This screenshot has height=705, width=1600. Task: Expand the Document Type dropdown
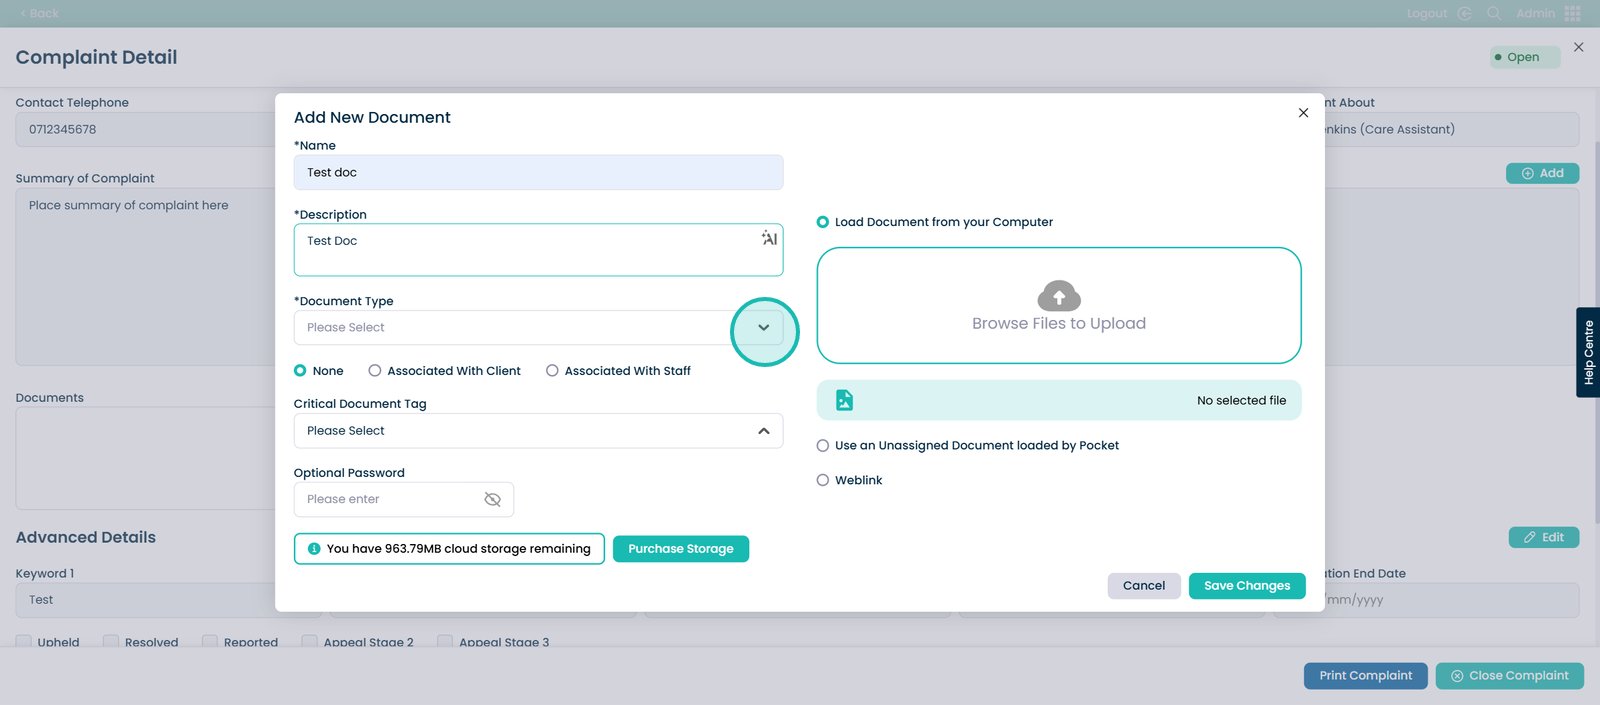tap(763, 328)
